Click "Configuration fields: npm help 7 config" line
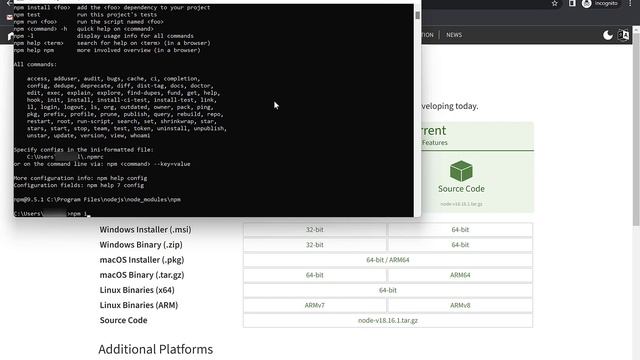640x360 pixels. 79,185
